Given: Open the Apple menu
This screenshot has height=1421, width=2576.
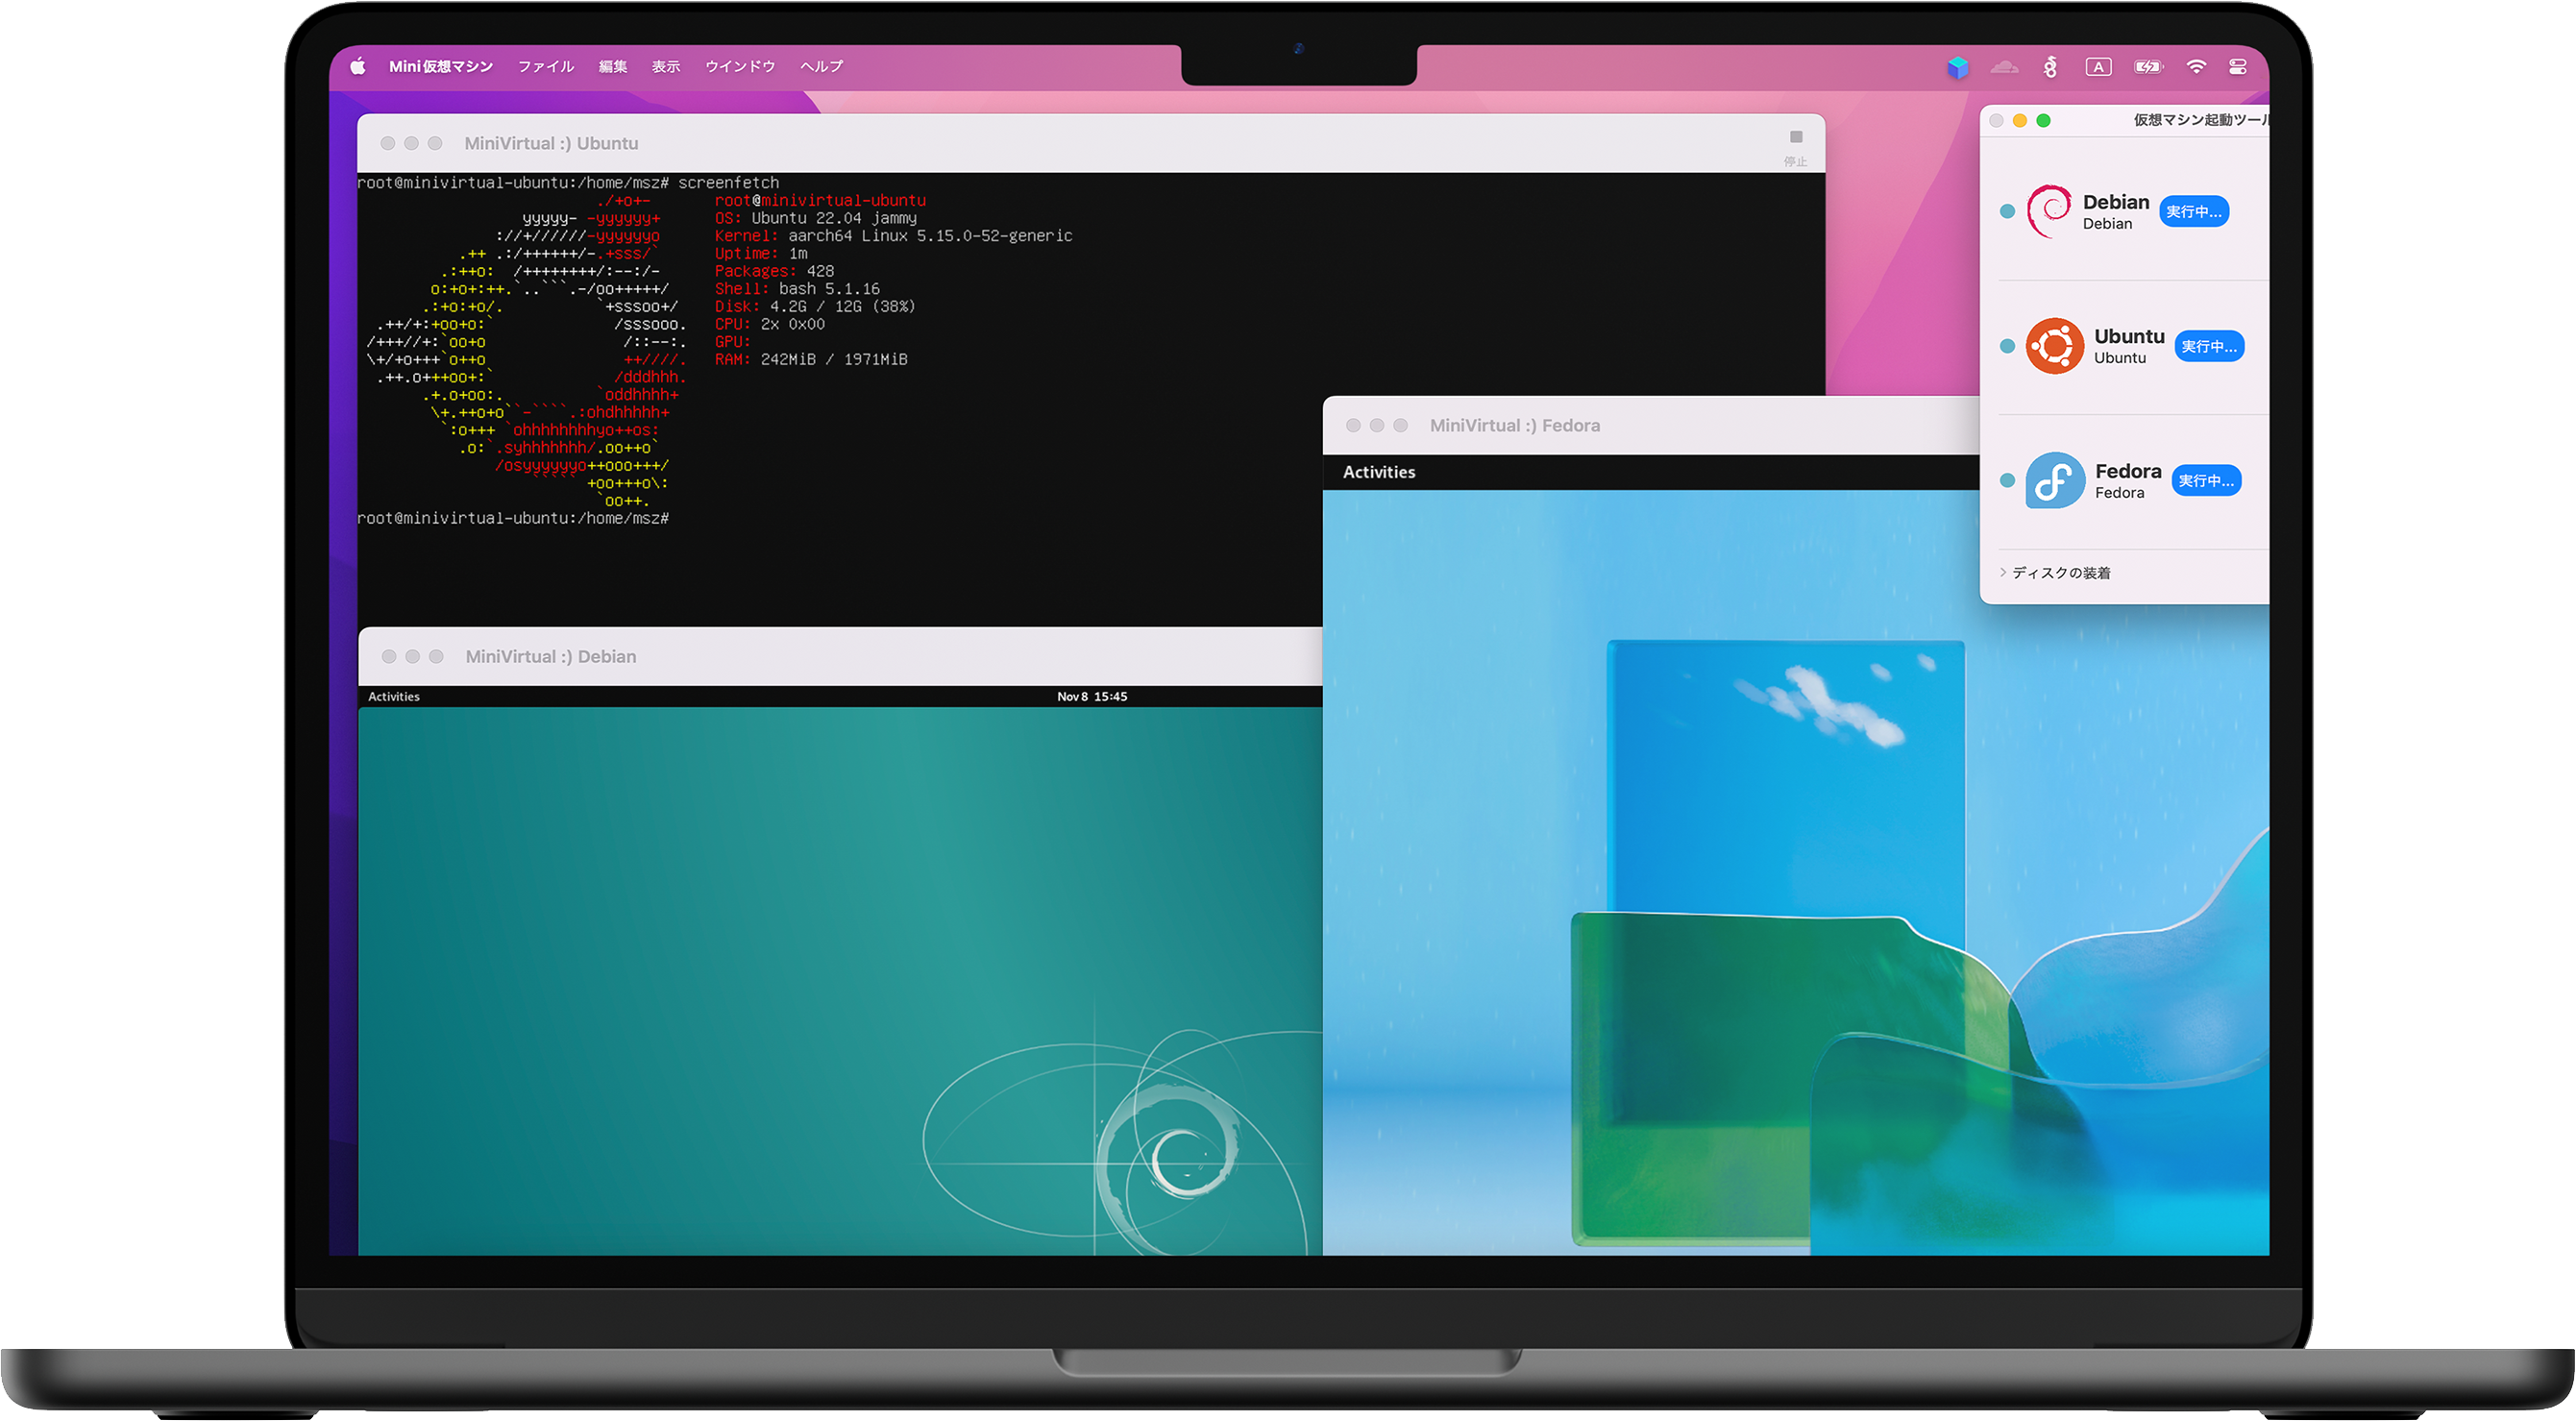Looking at the screenshot, I should pos(357,66).
